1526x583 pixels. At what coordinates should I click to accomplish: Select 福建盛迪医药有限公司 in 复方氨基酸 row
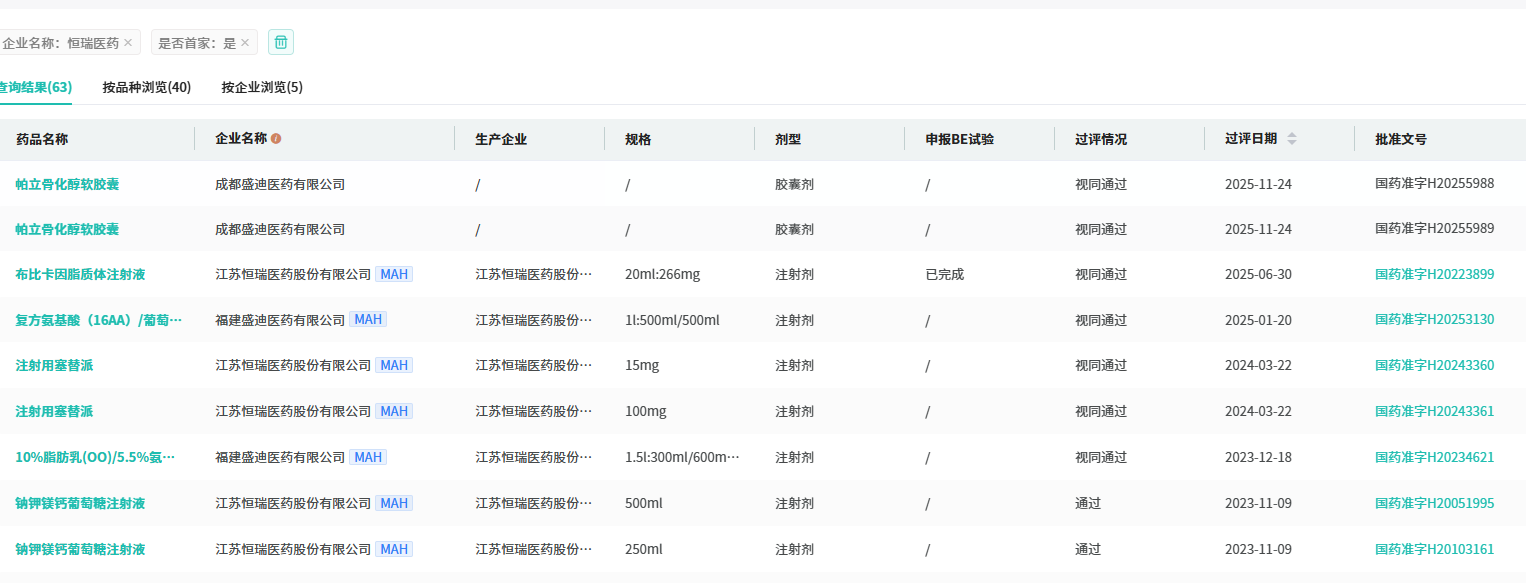tap(280, 320)
